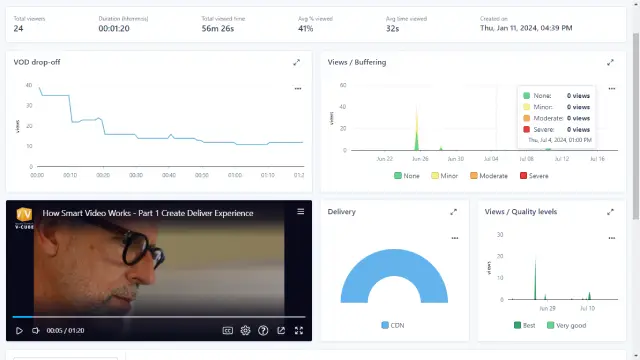The height and width of the screenshot is (360, 640).
Task: Expand the Views / Quality levels chart
Action: tap(610, 212)
